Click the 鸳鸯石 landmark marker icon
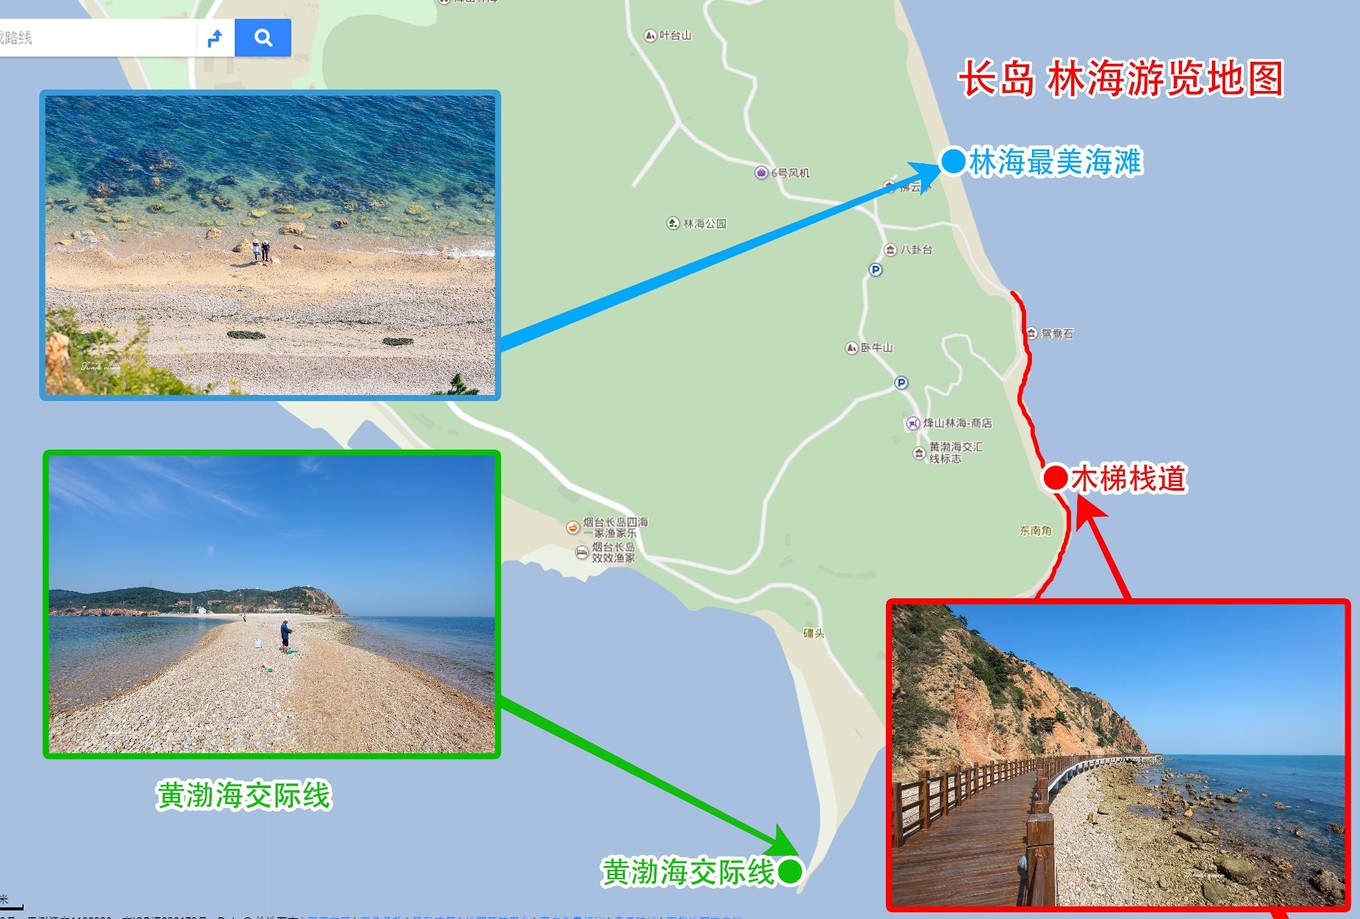Image resolution: width=1360 pixels, height=919 pixels. (1031, 333)
